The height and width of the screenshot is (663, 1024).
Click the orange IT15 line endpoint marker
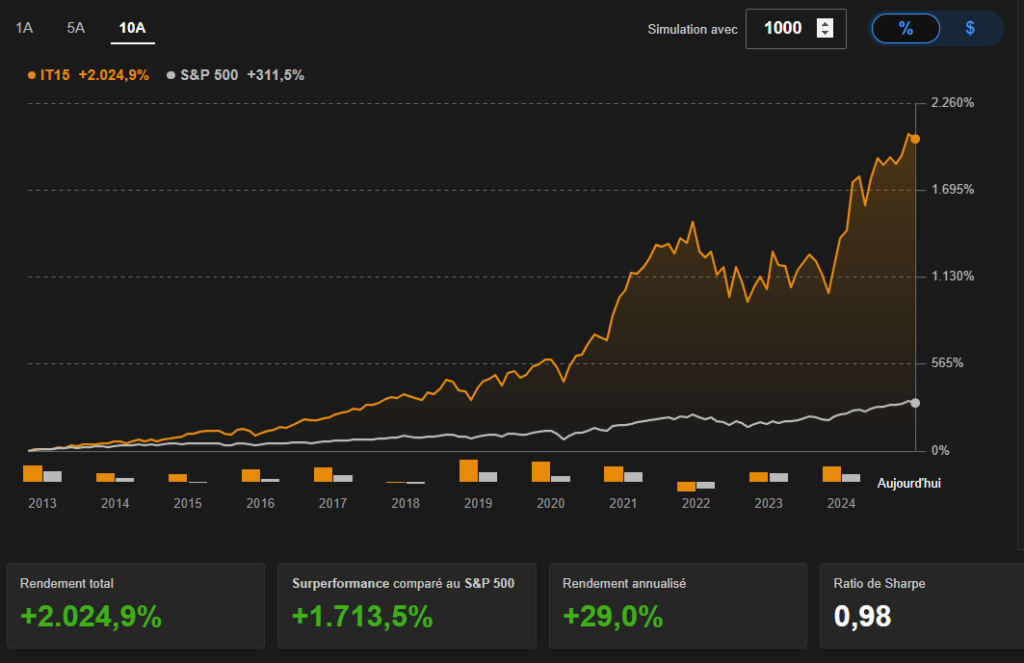[x=915, y=139]
